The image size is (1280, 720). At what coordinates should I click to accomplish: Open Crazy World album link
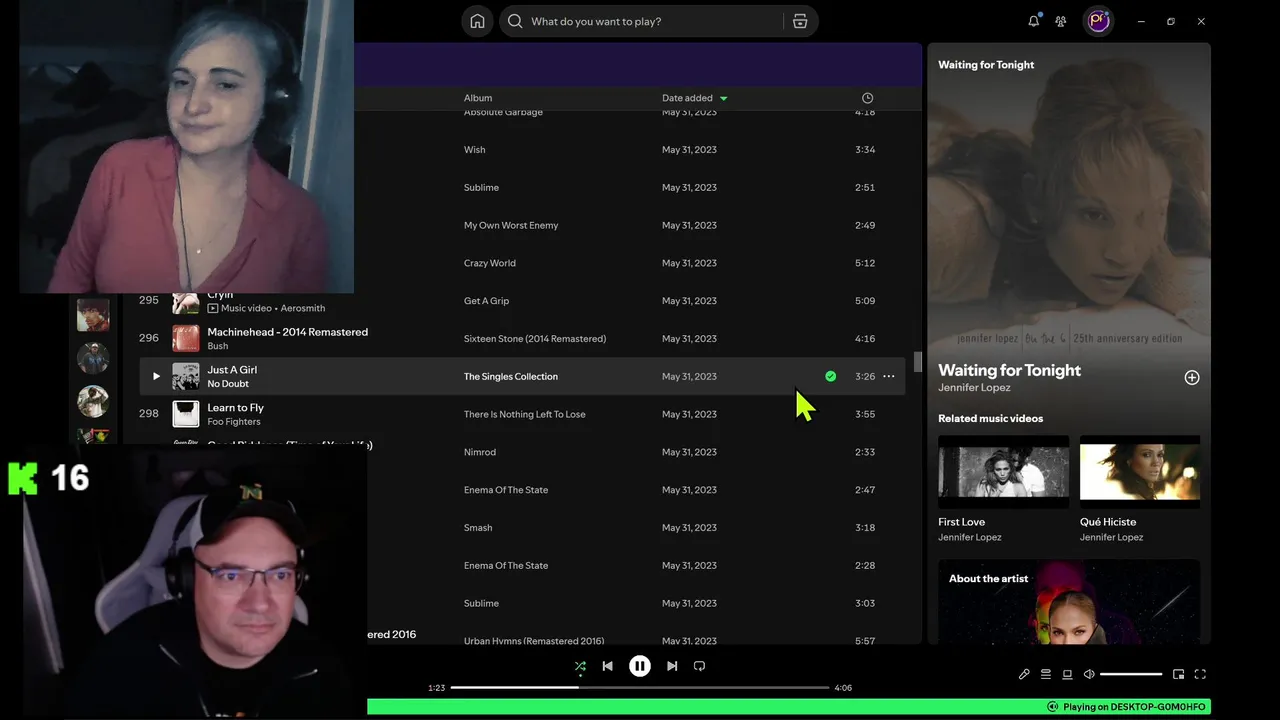[490, 263]
